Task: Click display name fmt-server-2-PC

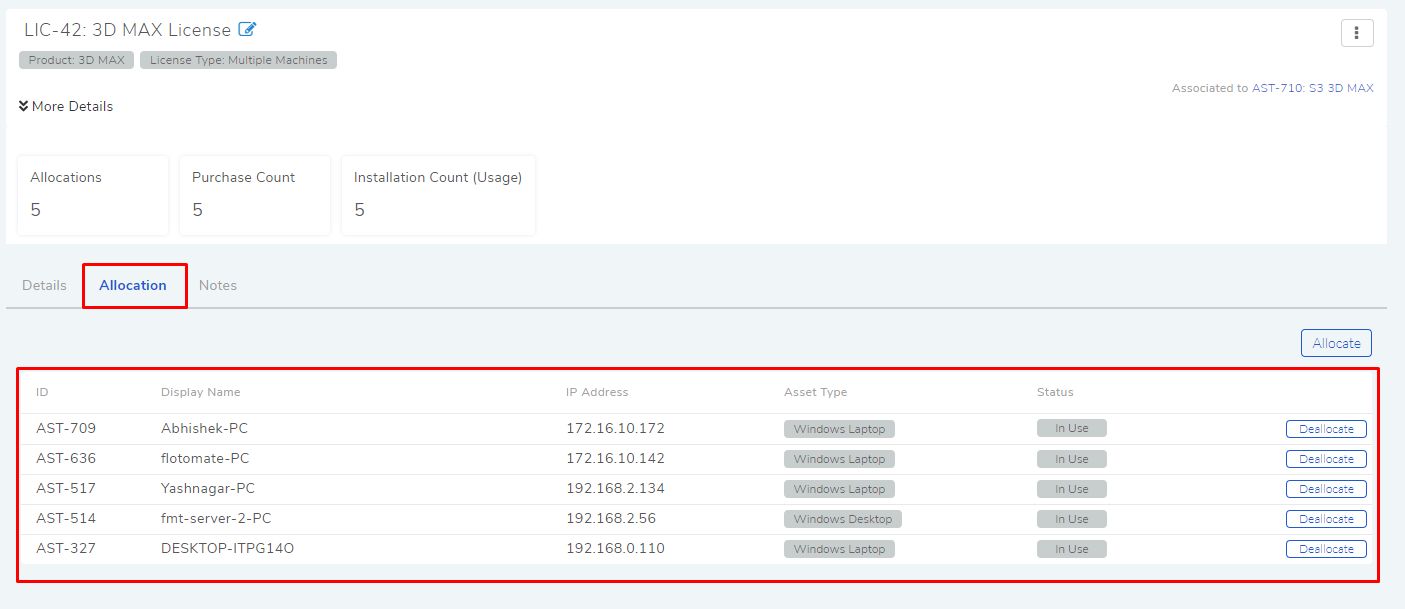Action: 216,518
